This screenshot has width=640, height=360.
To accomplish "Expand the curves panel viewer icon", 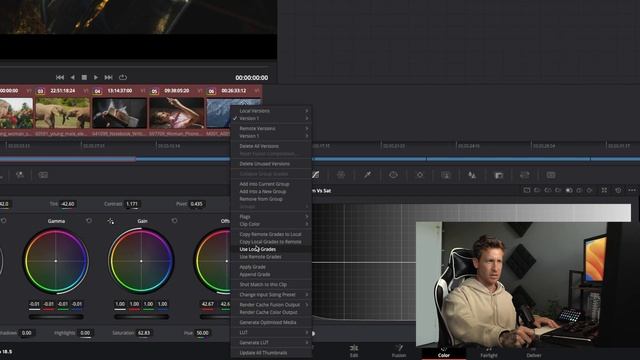I will click(604, 190).
